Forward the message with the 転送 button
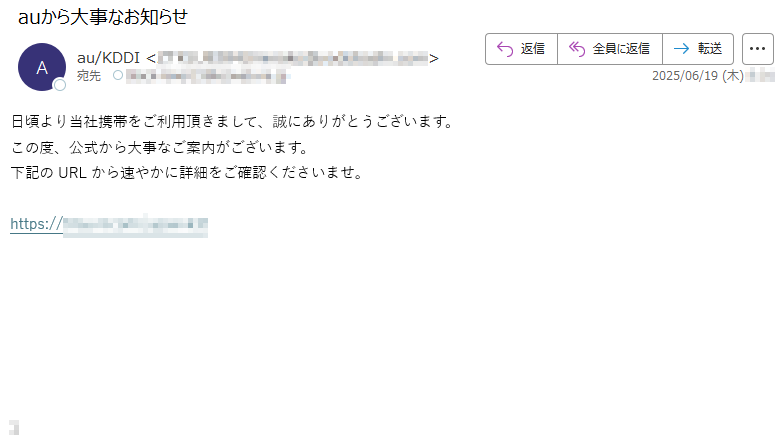The height and width of the screenshot is (445, 776). (x=710, y=49)
